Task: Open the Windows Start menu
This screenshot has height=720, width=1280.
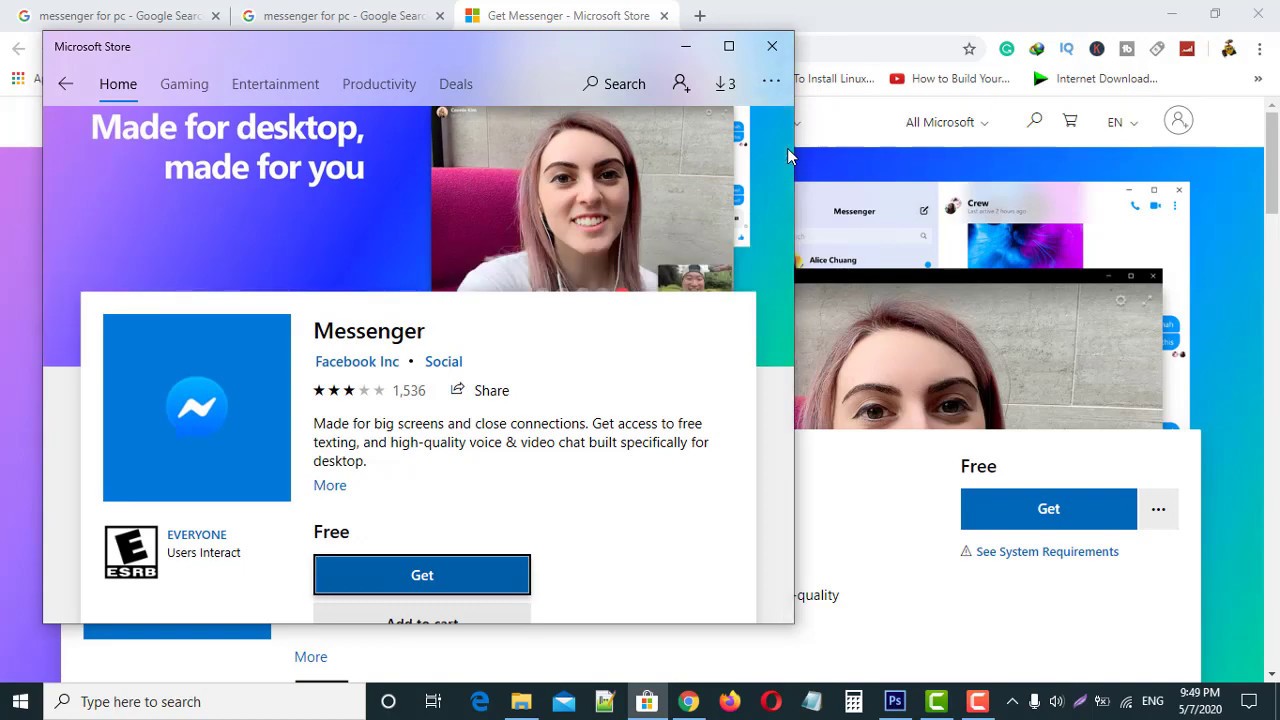Action: coord(20,702)
